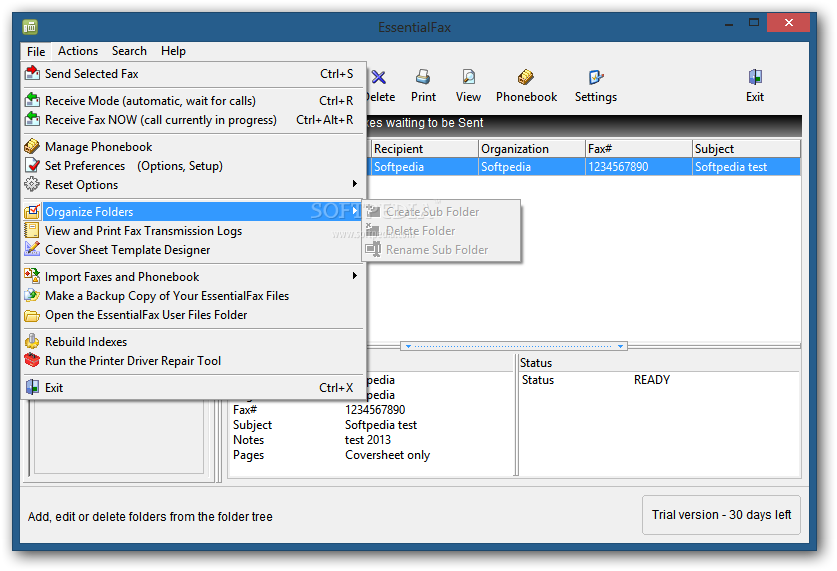
Task: Click the Receive Fax NOW icon
Action: [32, 119]
